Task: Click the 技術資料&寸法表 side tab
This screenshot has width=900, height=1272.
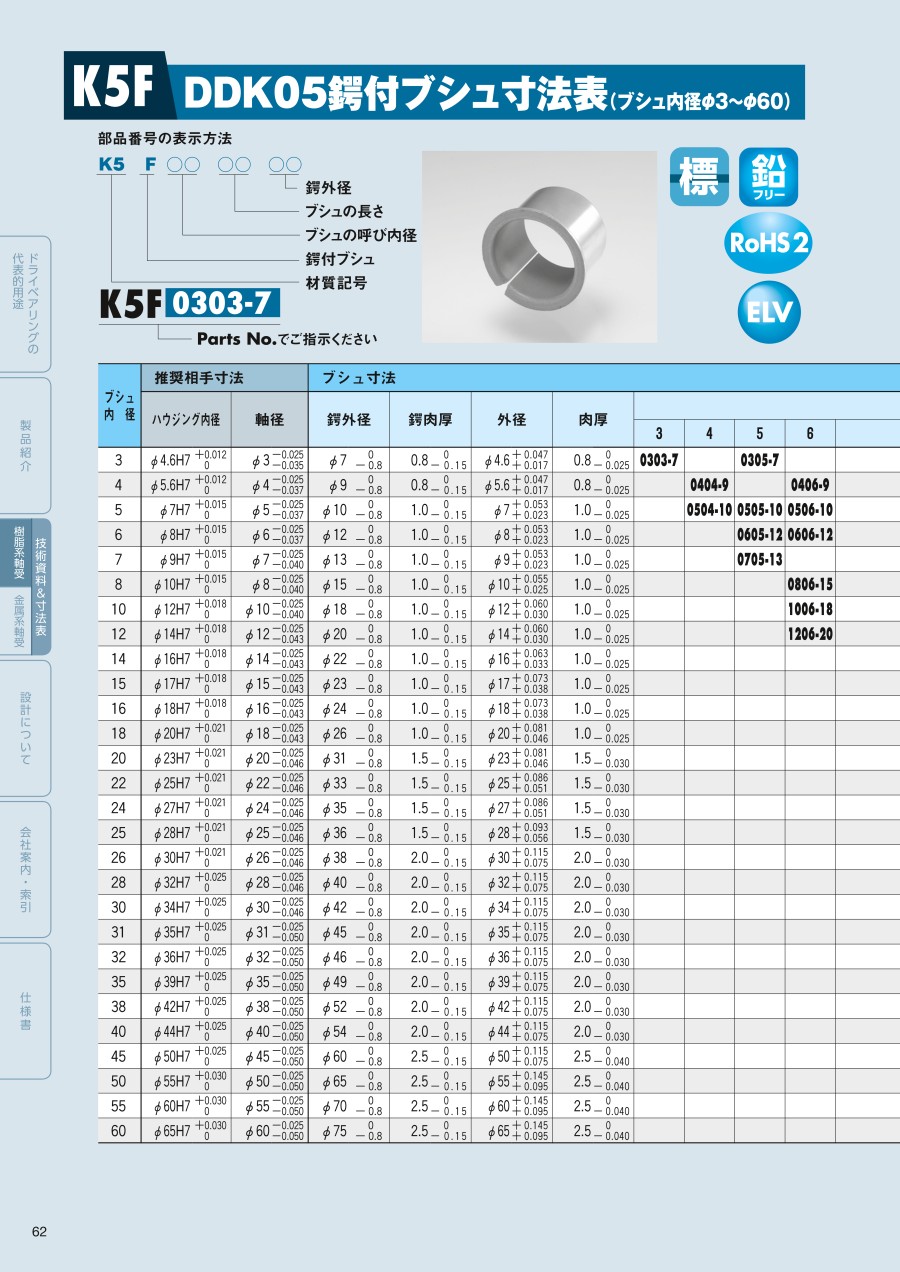Action: (41, 588)
